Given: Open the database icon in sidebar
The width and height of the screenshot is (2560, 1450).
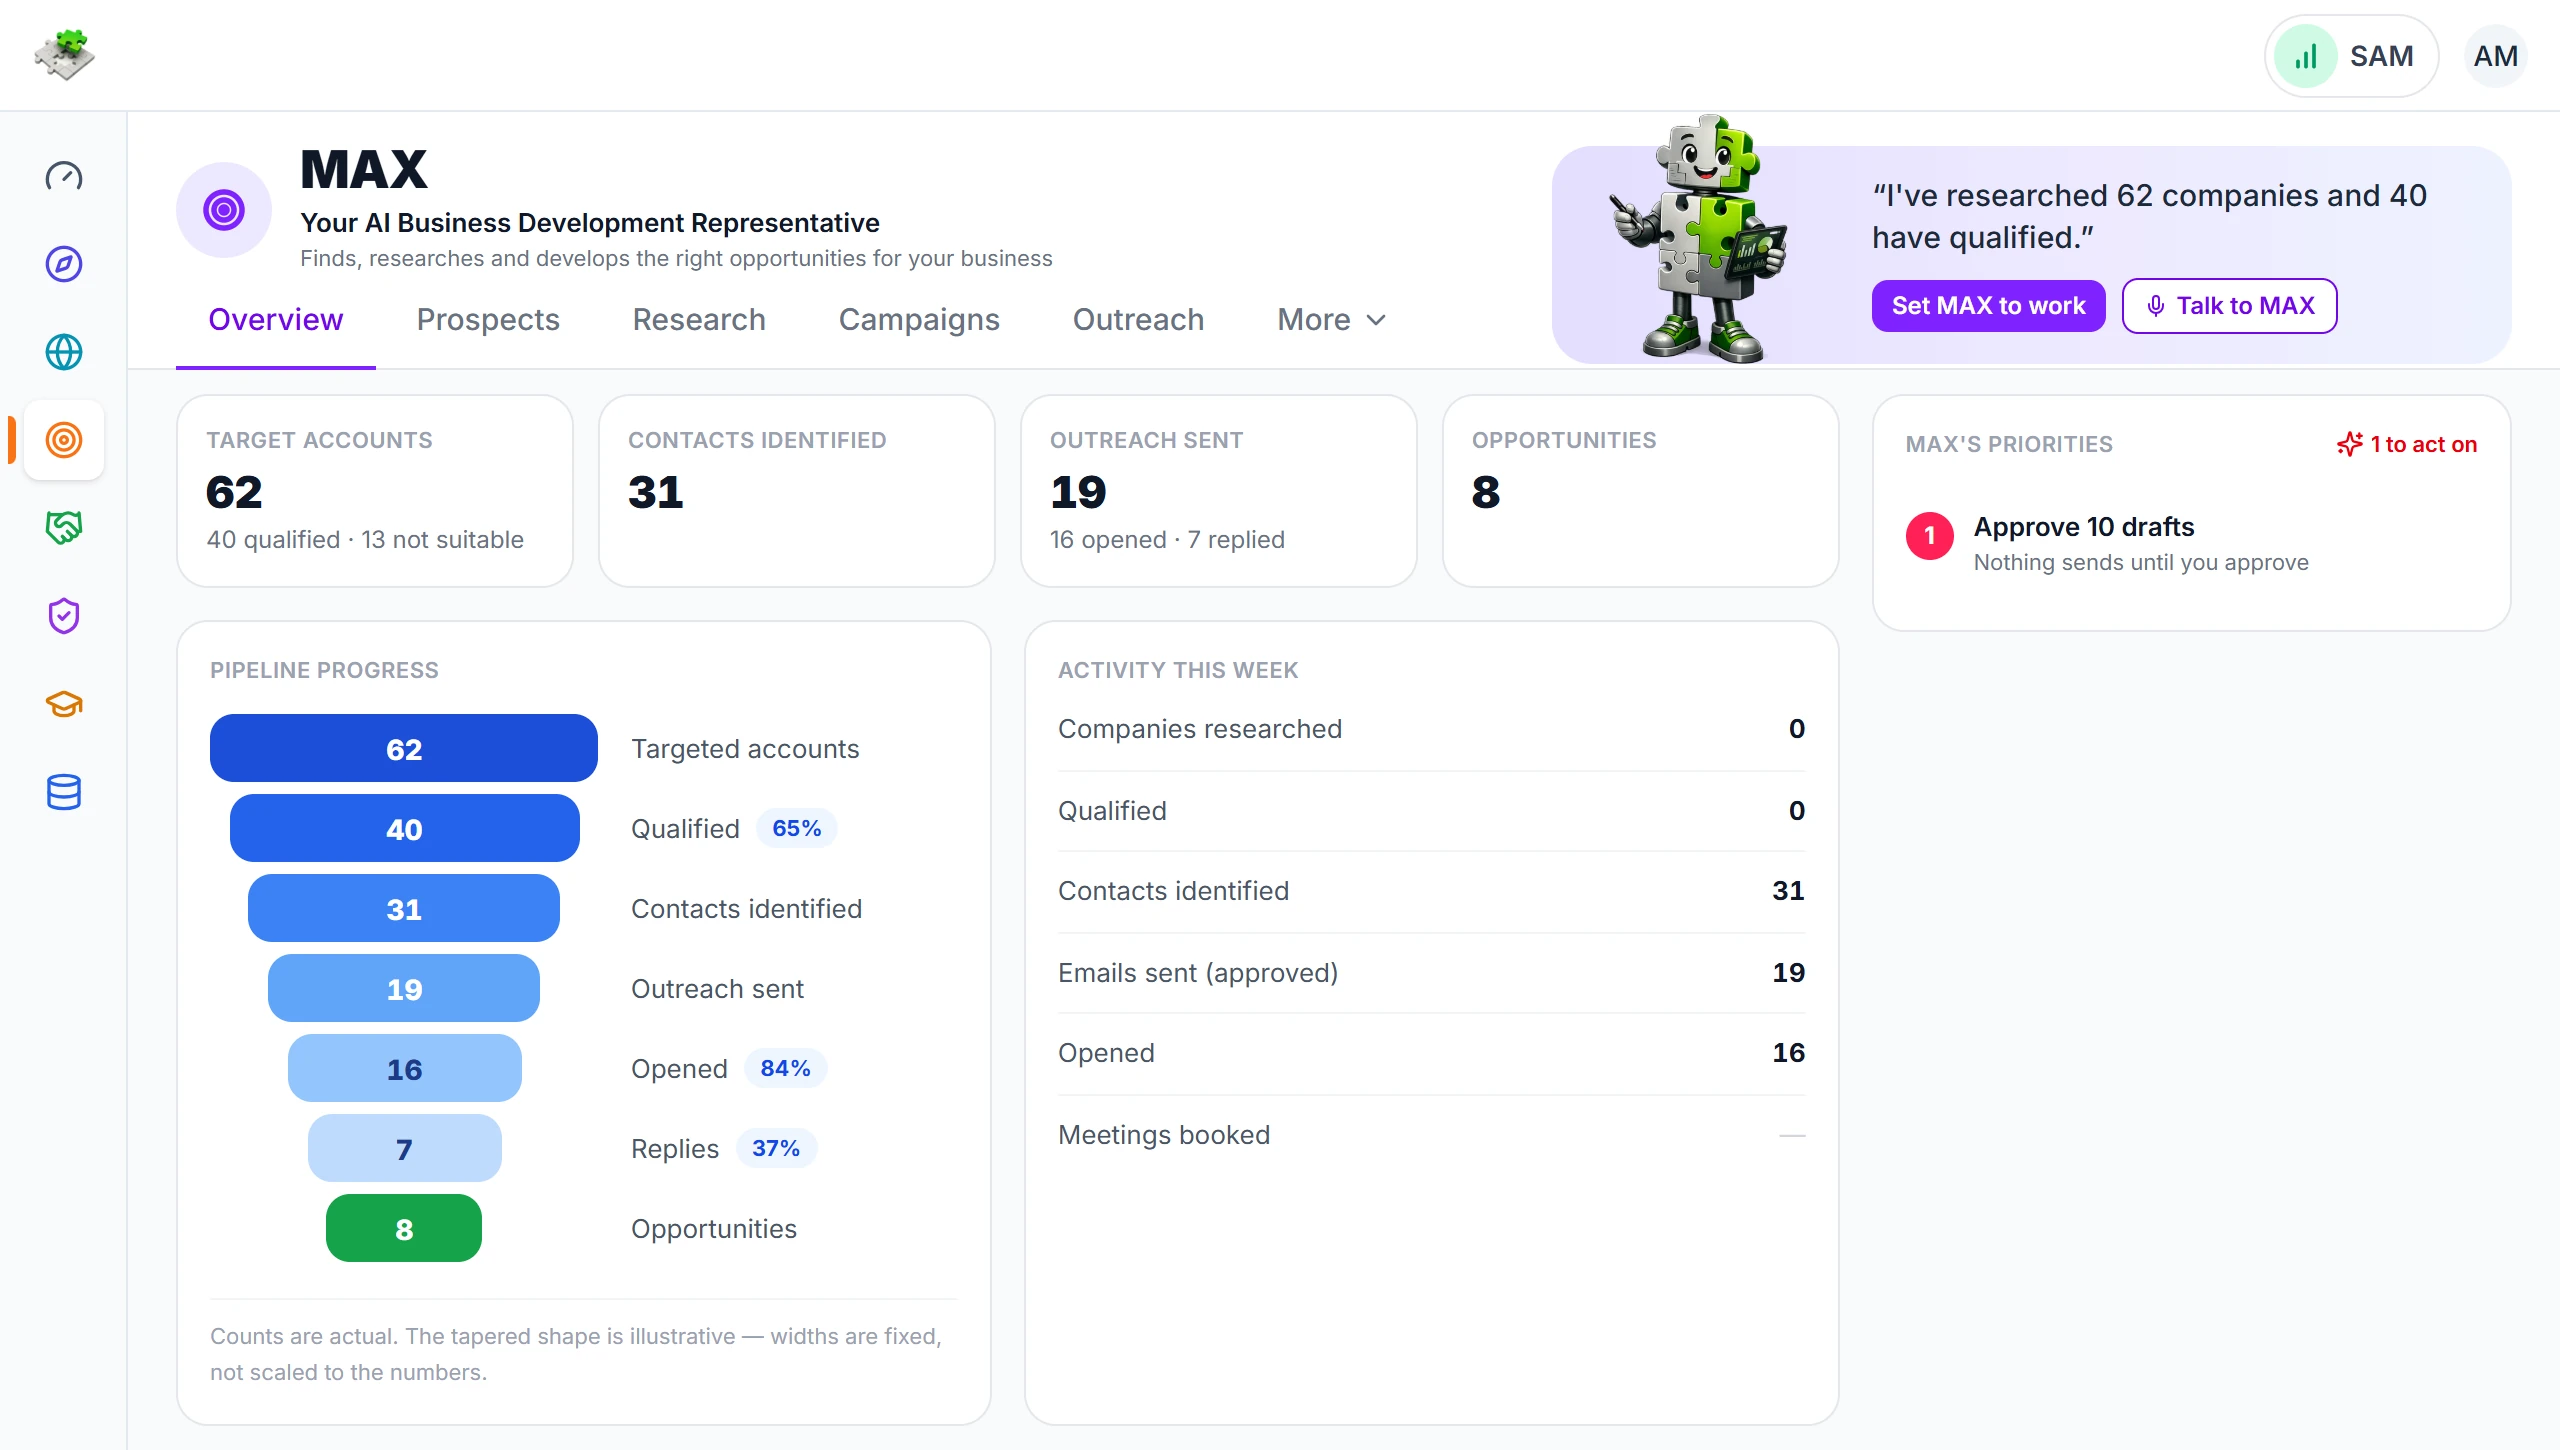Looking at the screenshot, I should [x=64, y=792].
